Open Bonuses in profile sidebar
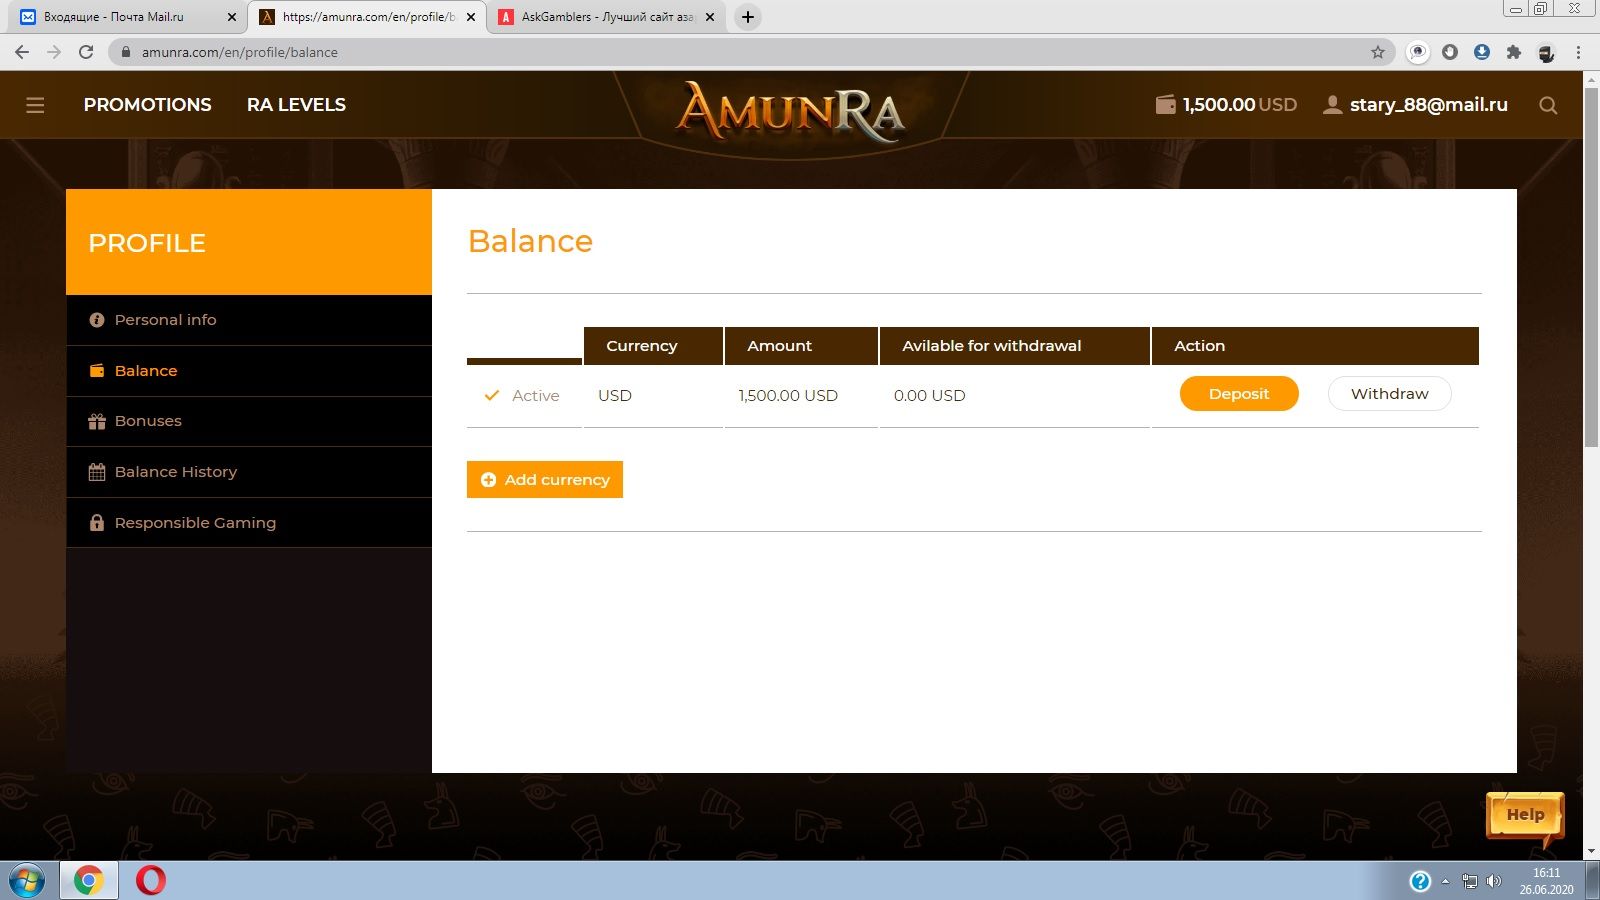The width and height of the screenshot is (1600, 900). click(249, 421)
